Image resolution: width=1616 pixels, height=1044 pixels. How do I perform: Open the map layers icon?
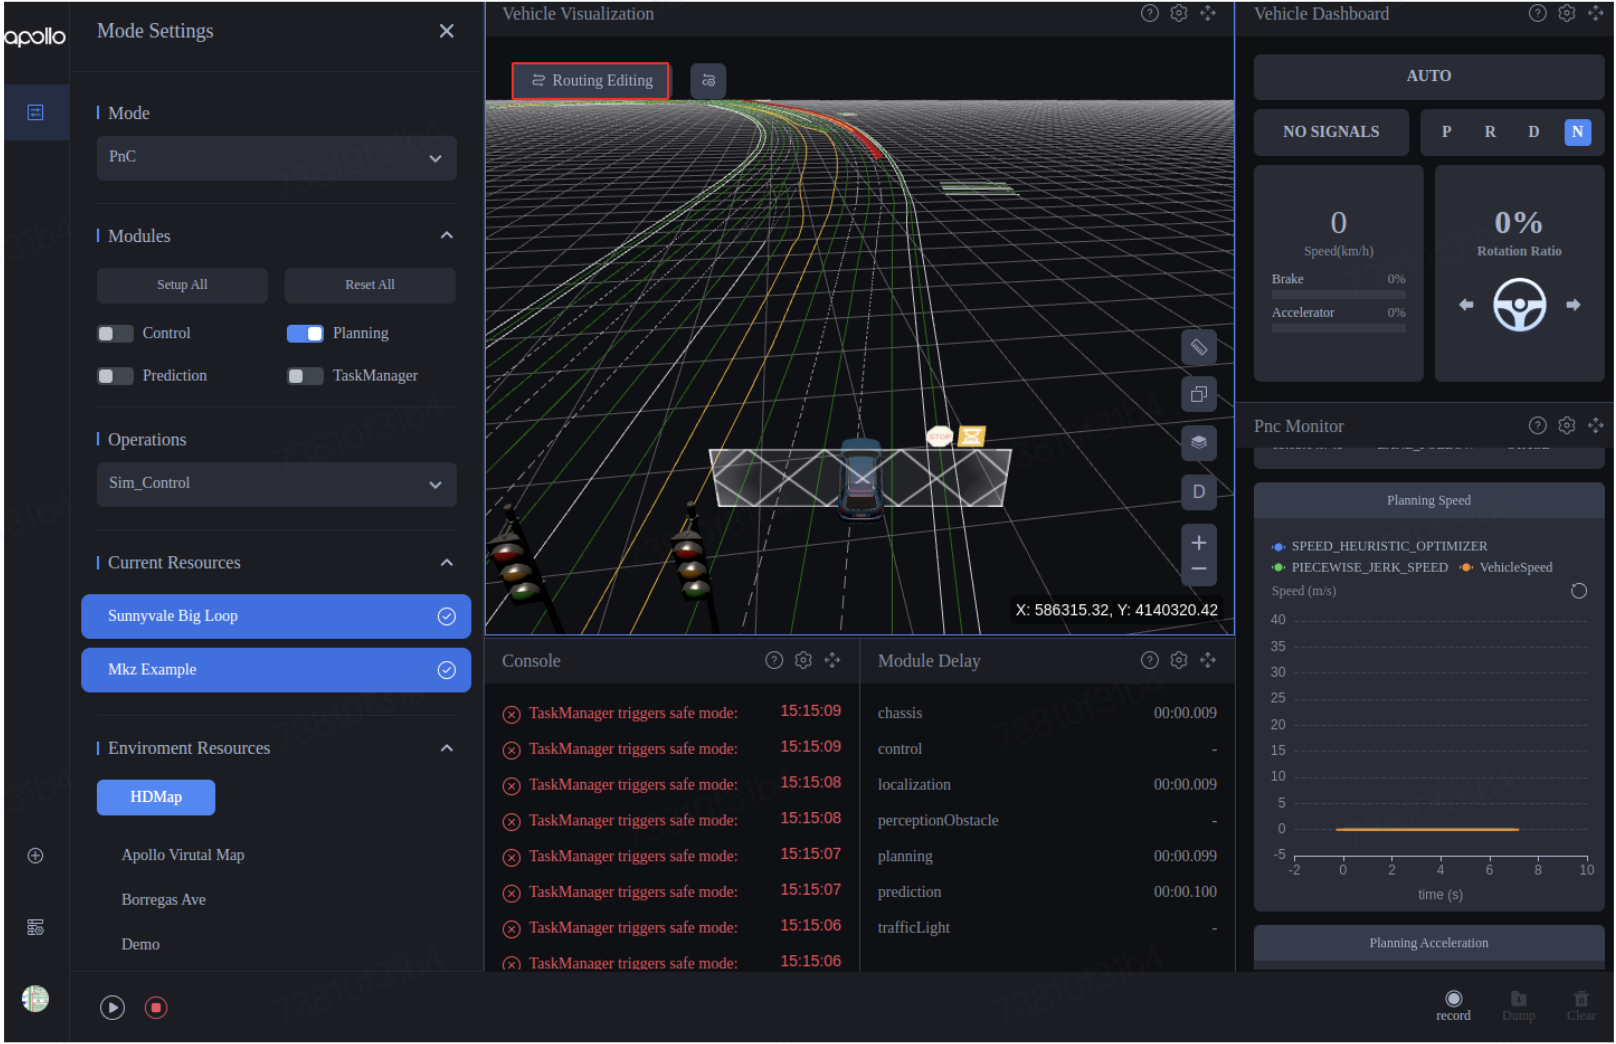(1199, 443)
